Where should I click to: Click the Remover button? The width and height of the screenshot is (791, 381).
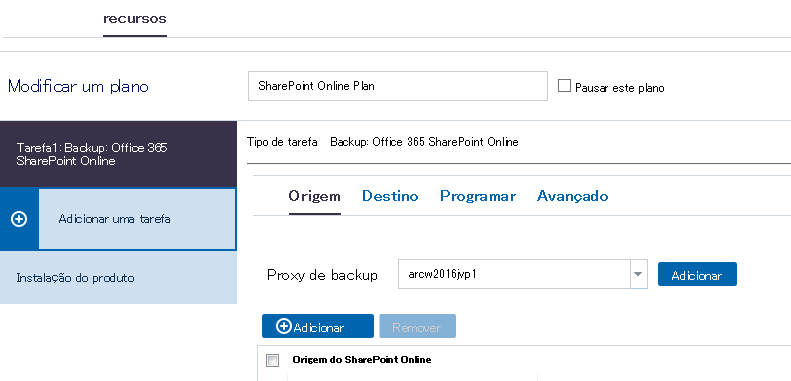418,326
